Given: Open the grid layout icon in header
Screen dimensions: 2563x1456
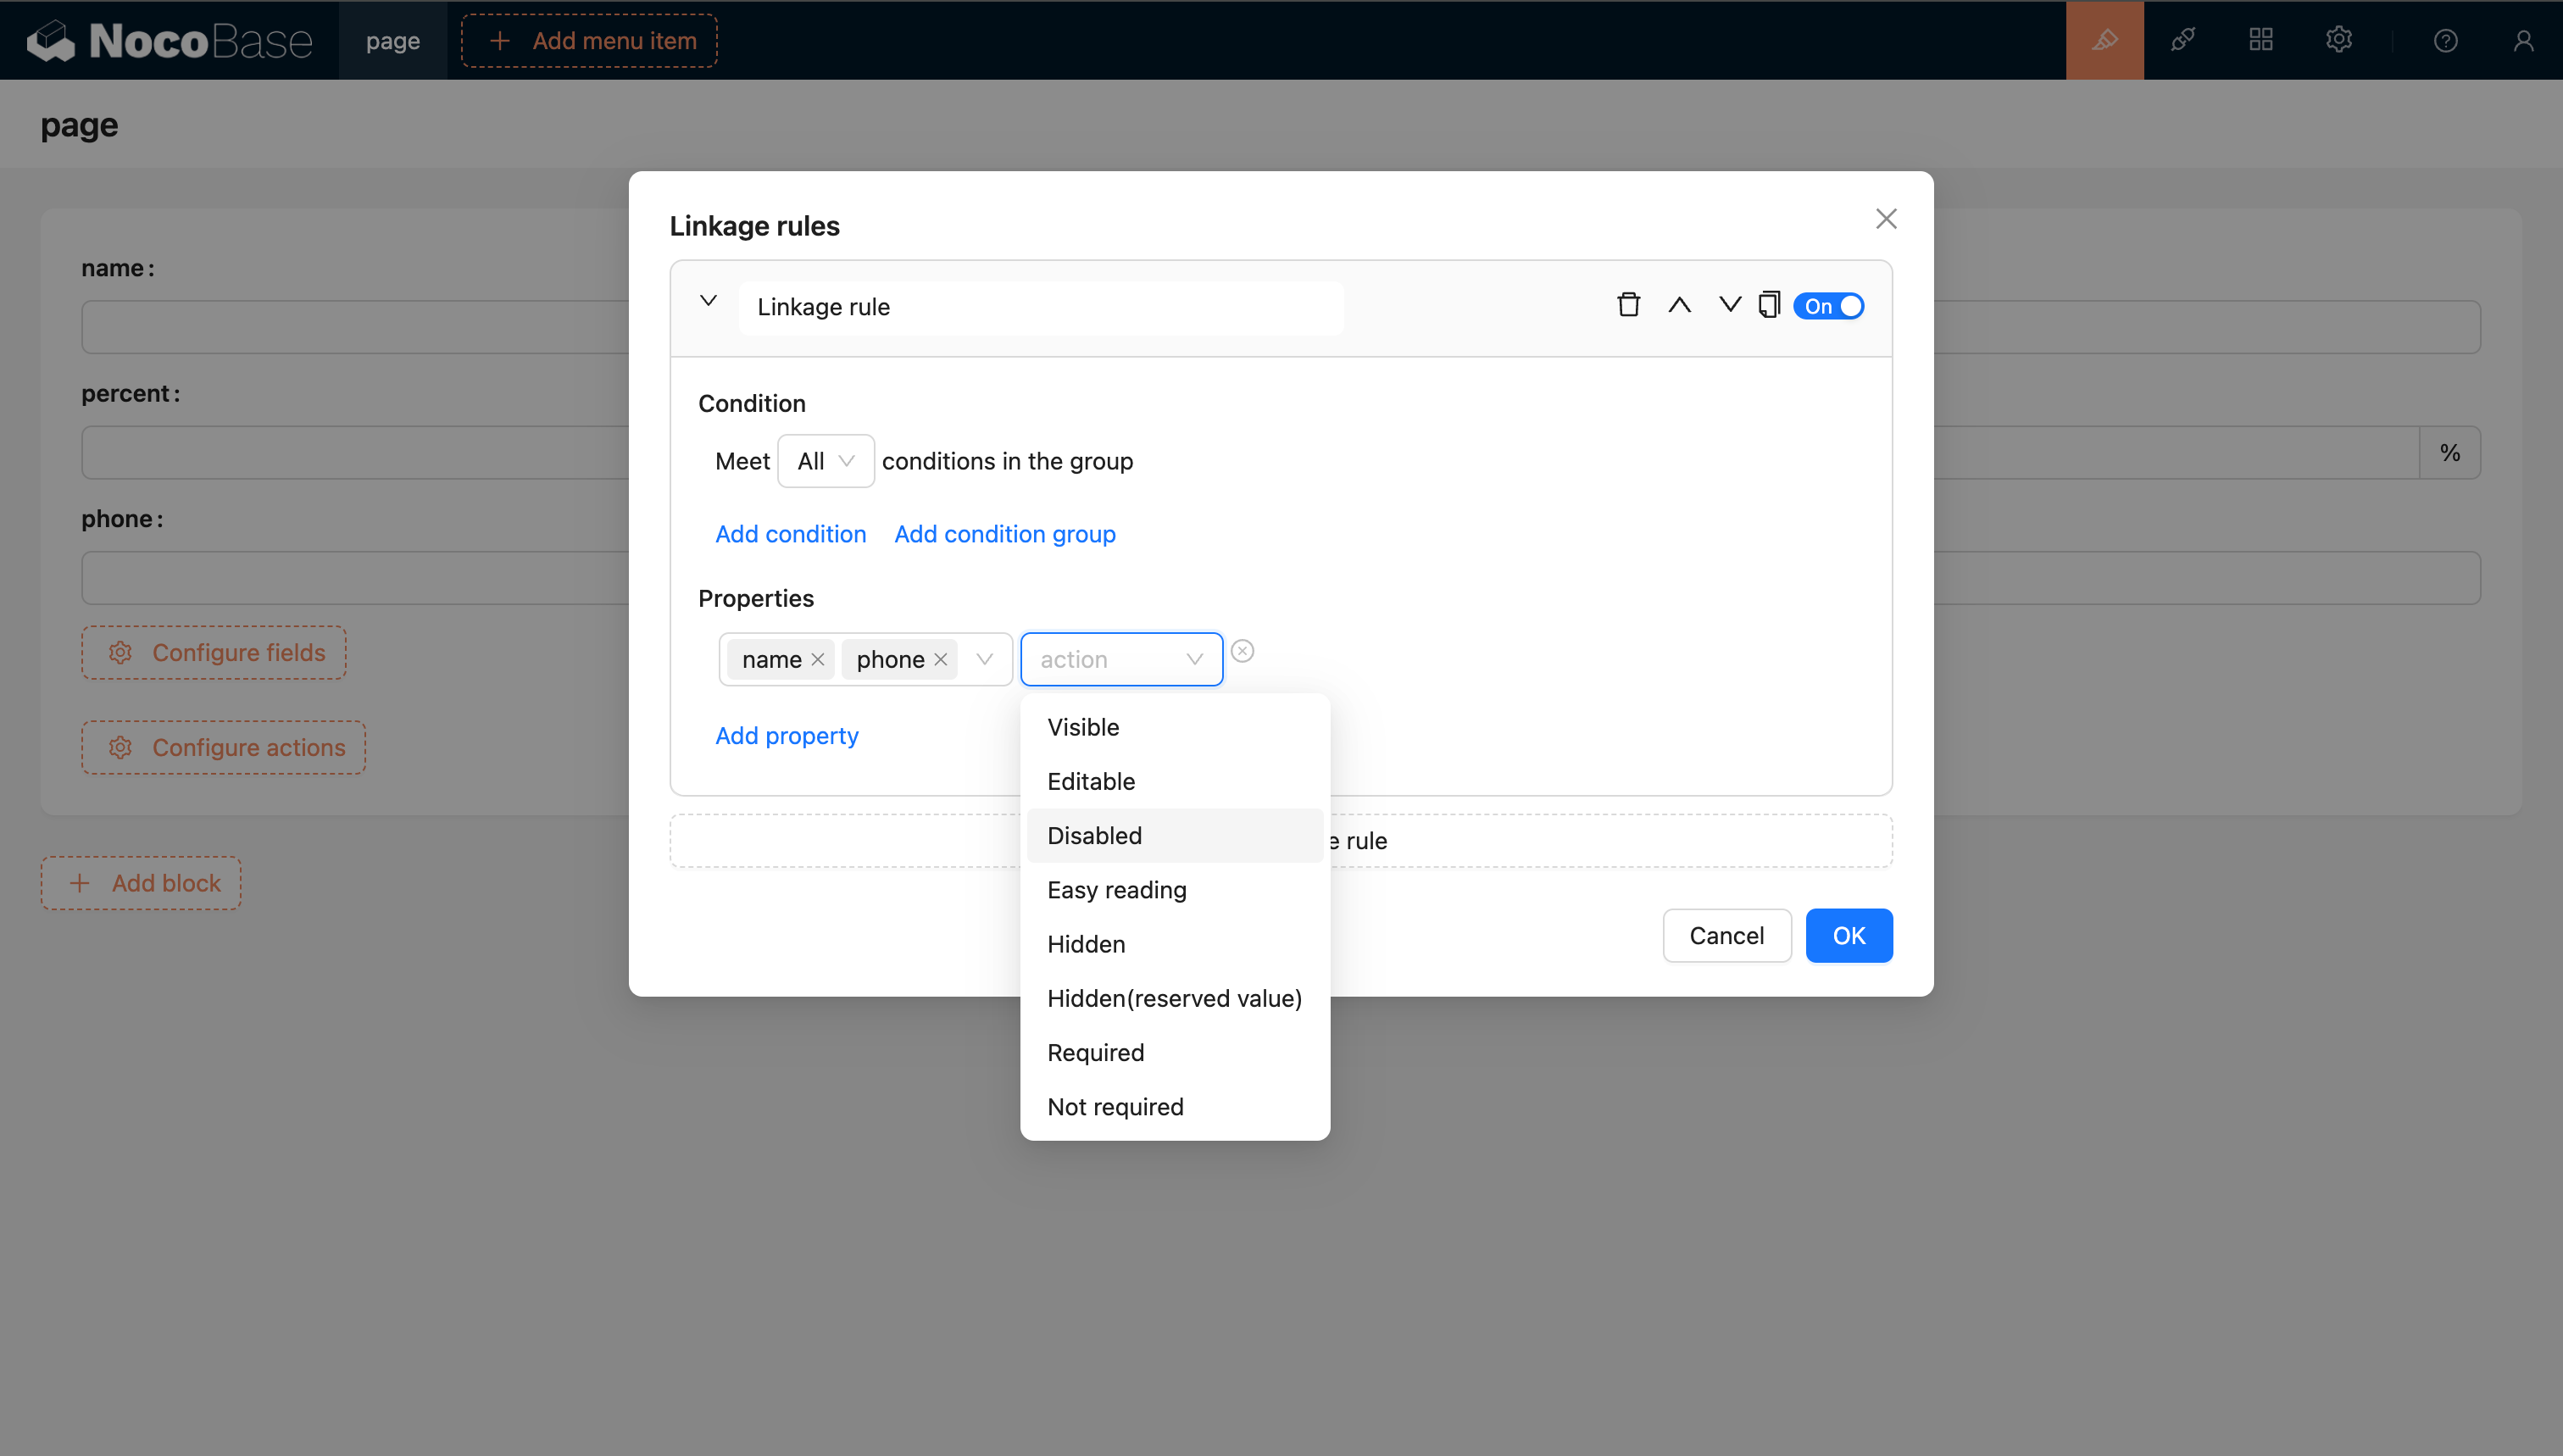Looking at the screenshot, I should point(2261,40).
